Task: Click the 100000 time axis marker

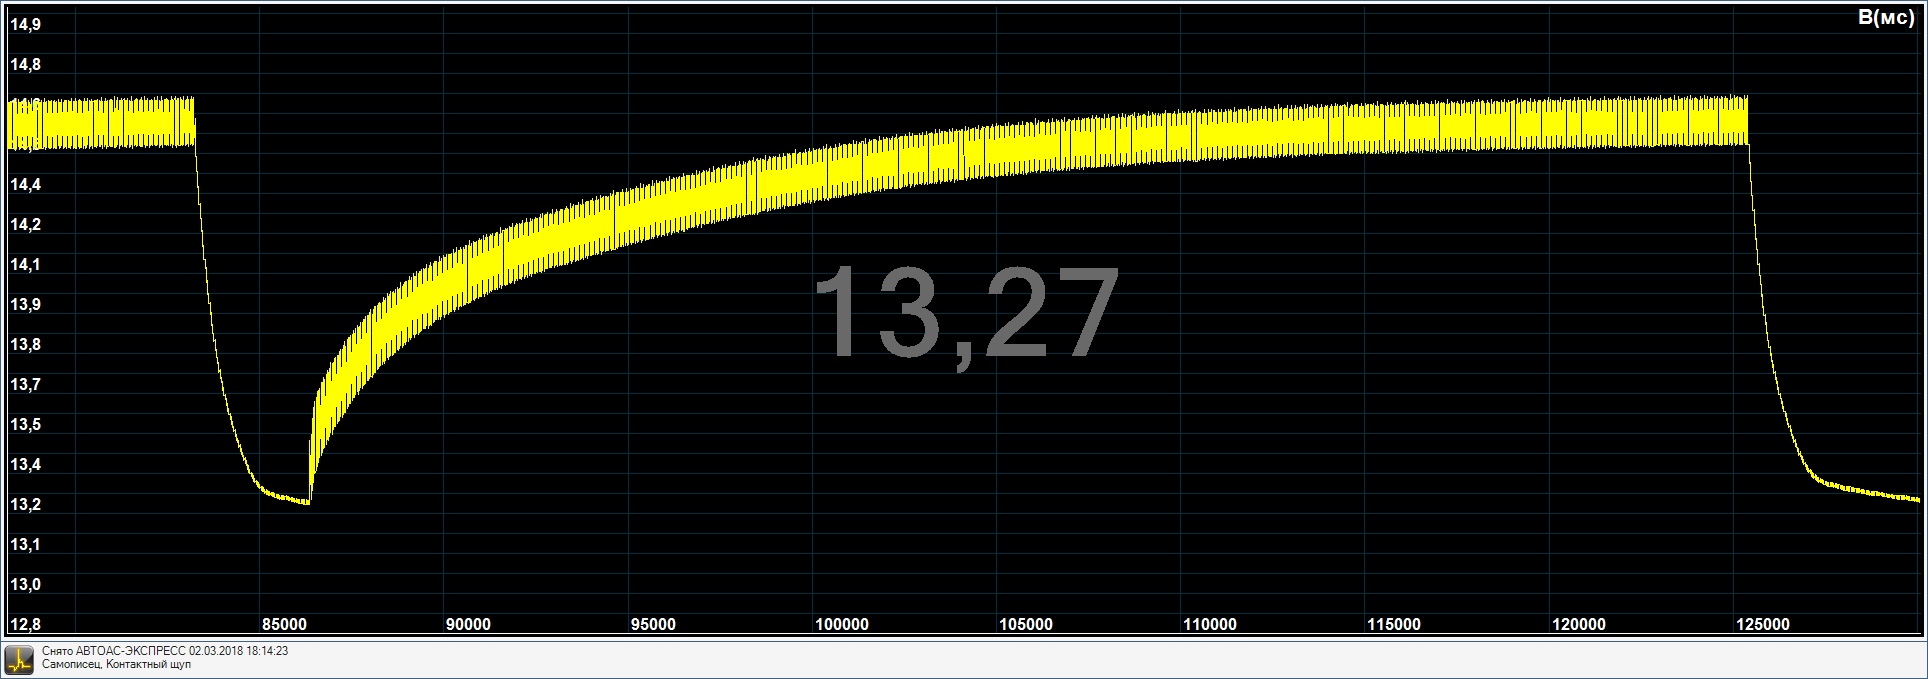Action: click(841, 625)
